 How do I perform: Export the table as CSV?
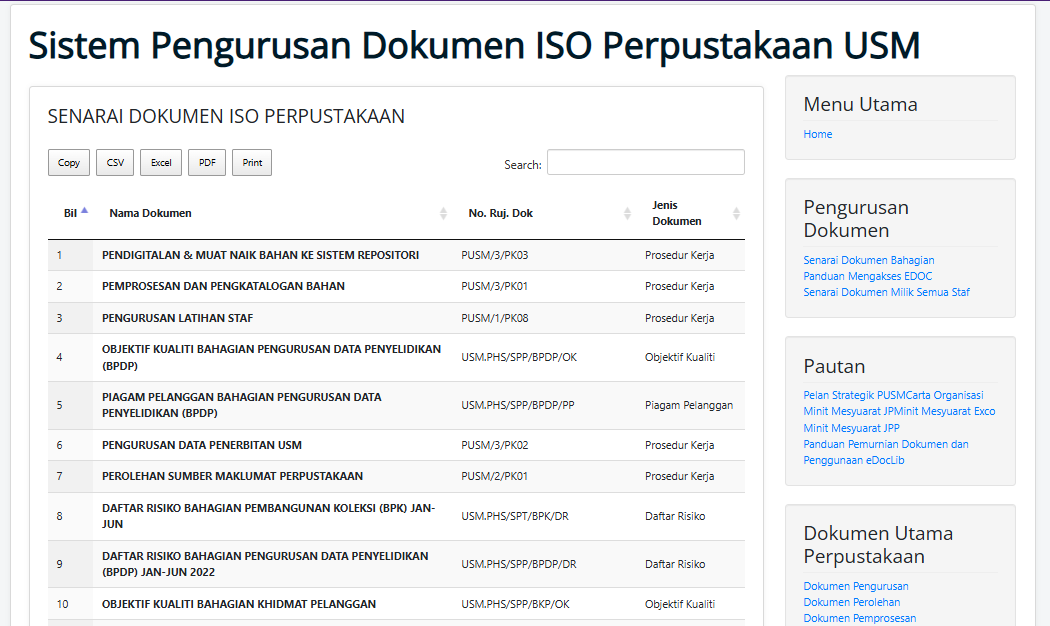pos(115,163)
